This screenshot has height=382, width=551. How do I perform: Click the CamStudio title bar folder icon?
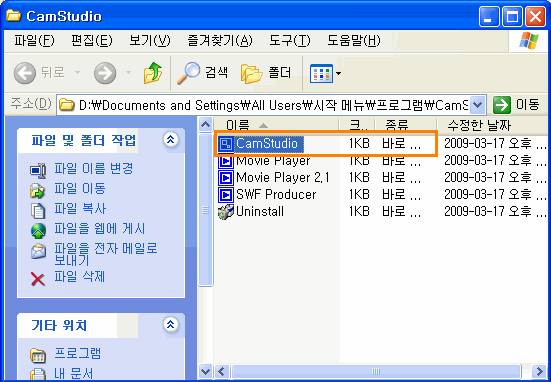[14, 15]
